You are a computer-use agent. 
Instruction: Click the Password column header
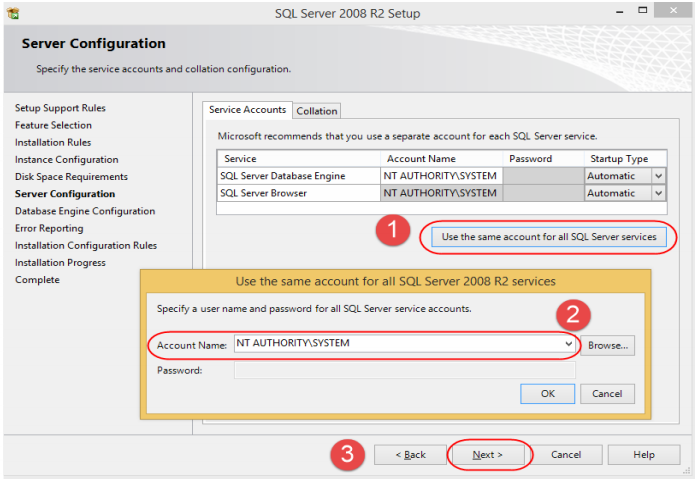click(x=543, y=159)
